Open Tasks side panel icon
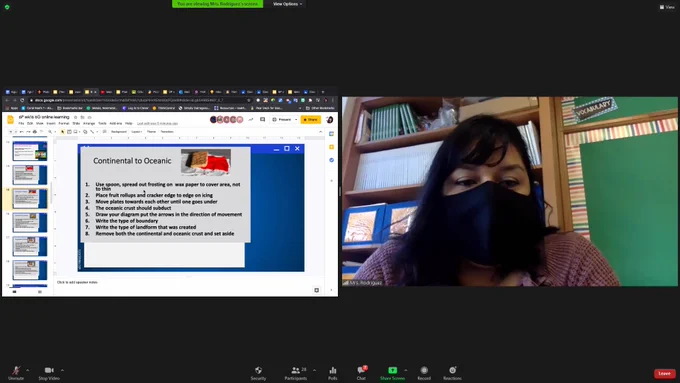Viewport: 680px width, 383px height. [331, 160]
